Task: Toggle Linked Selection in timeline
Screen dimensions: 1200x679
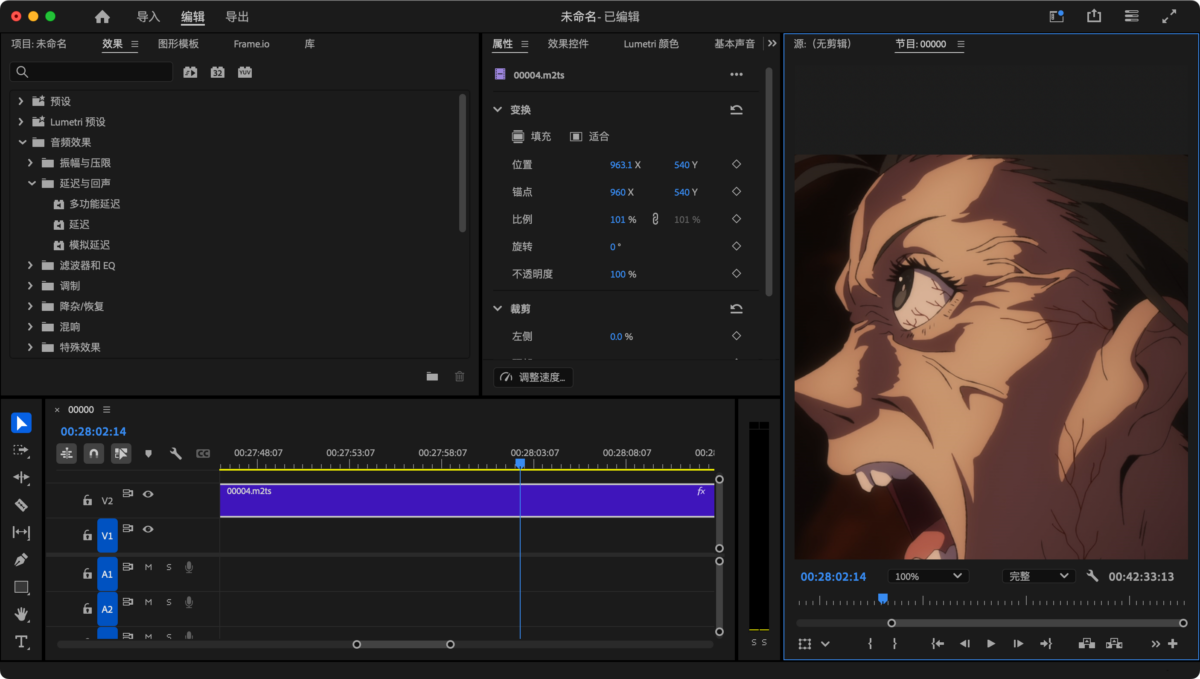Action: [x=121, y=453]
